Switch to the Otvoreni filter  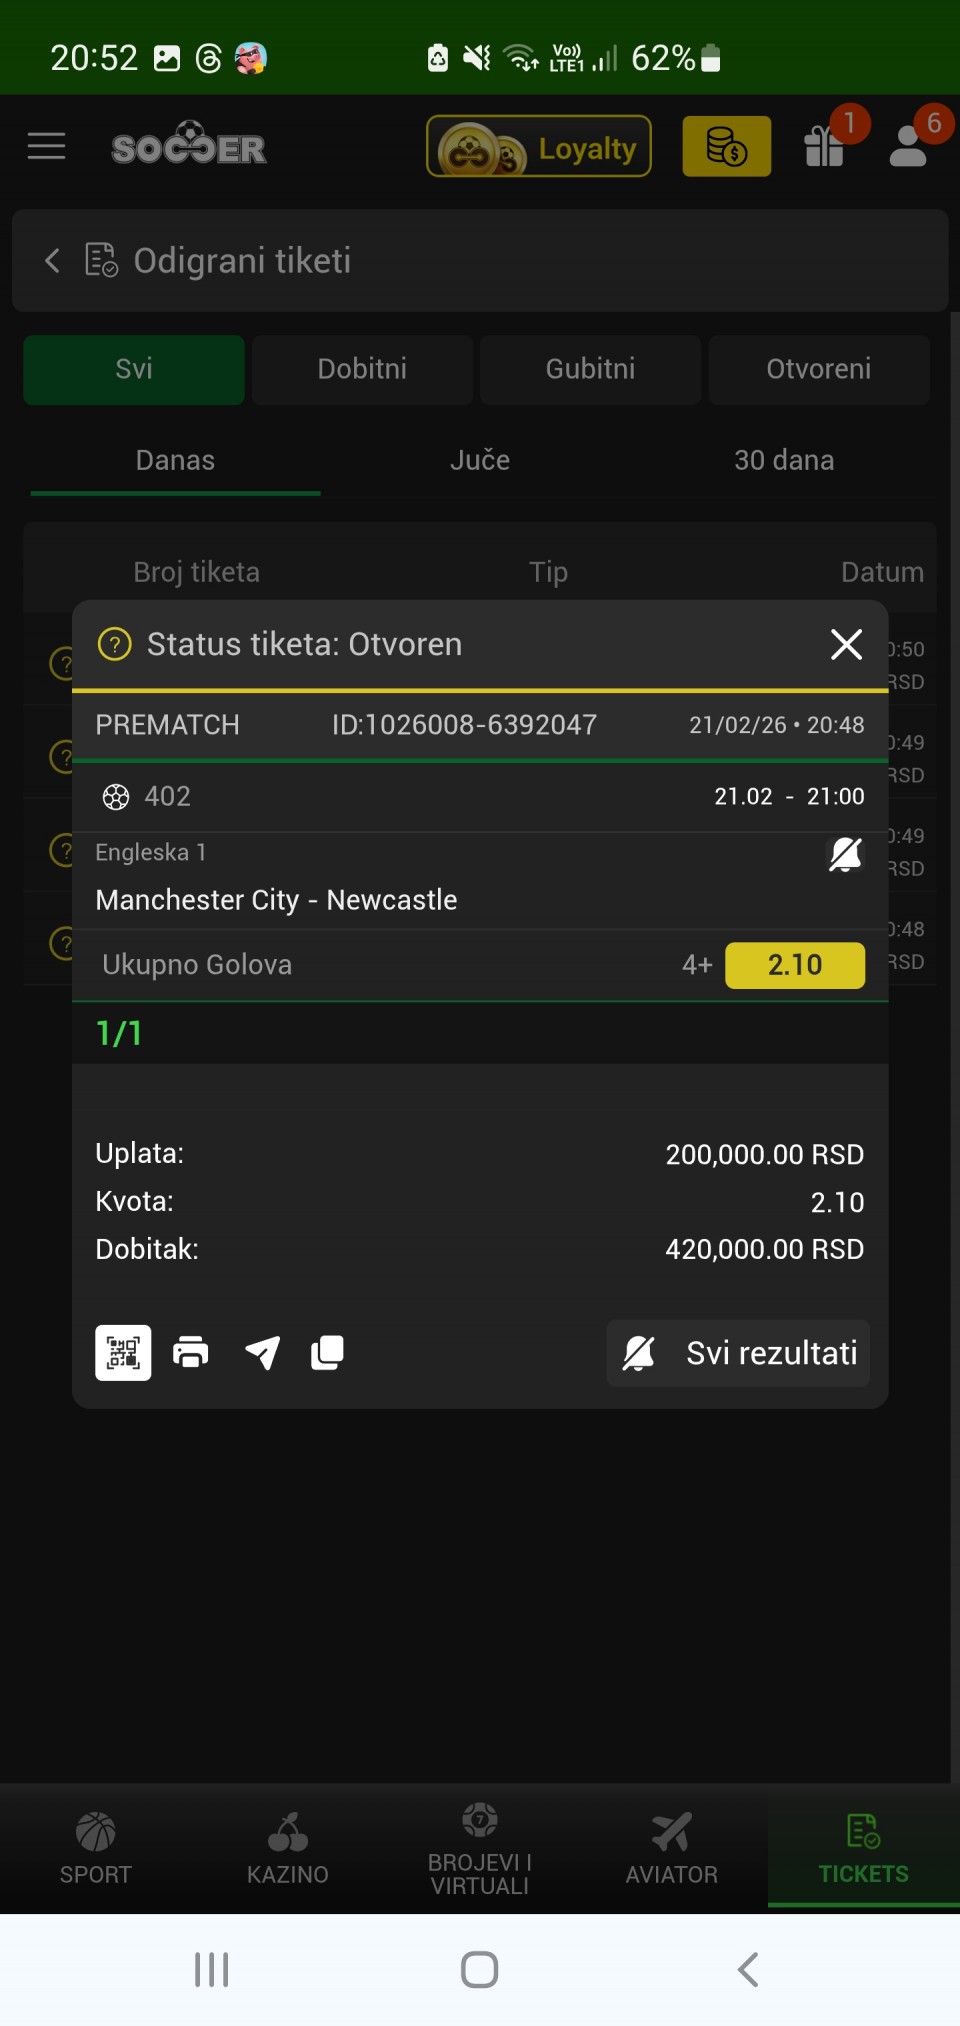pyautogui.click(x=818, y=369)
